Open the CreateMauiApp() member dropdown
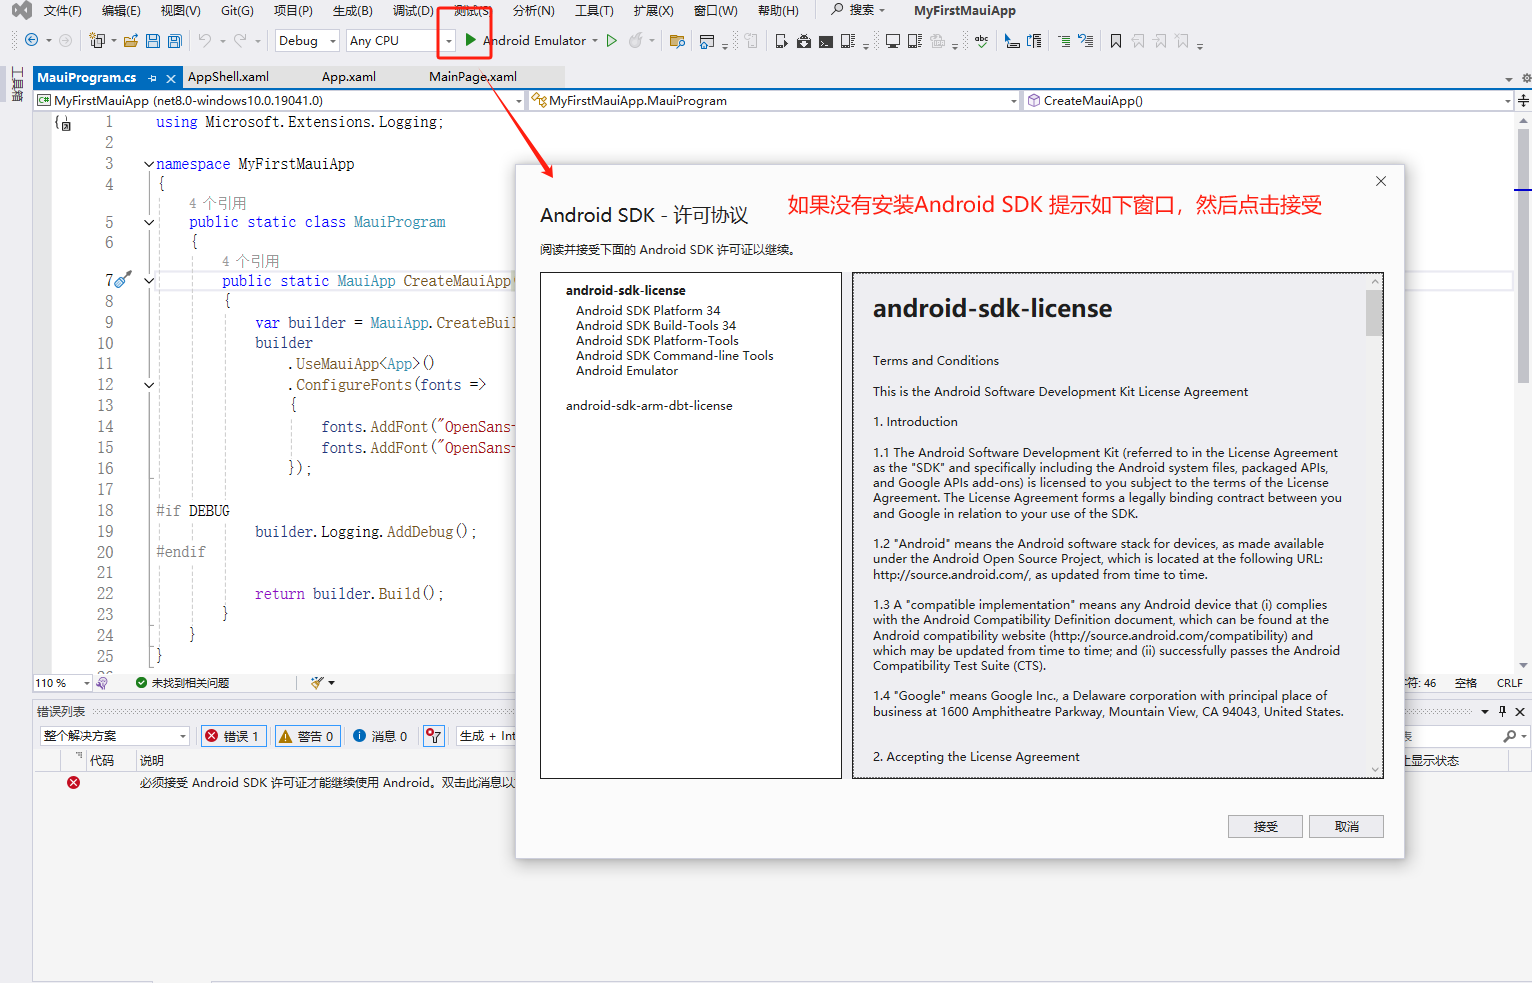This screenshot has height=983, width=1532. point(1269,101)
